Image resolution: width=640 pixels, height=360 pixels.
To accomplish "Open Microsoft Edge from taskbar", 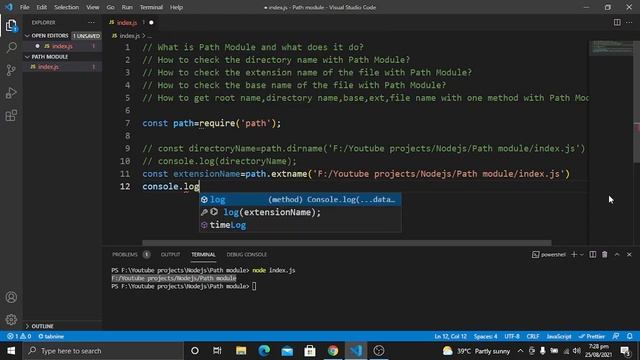I will (264, 351).
